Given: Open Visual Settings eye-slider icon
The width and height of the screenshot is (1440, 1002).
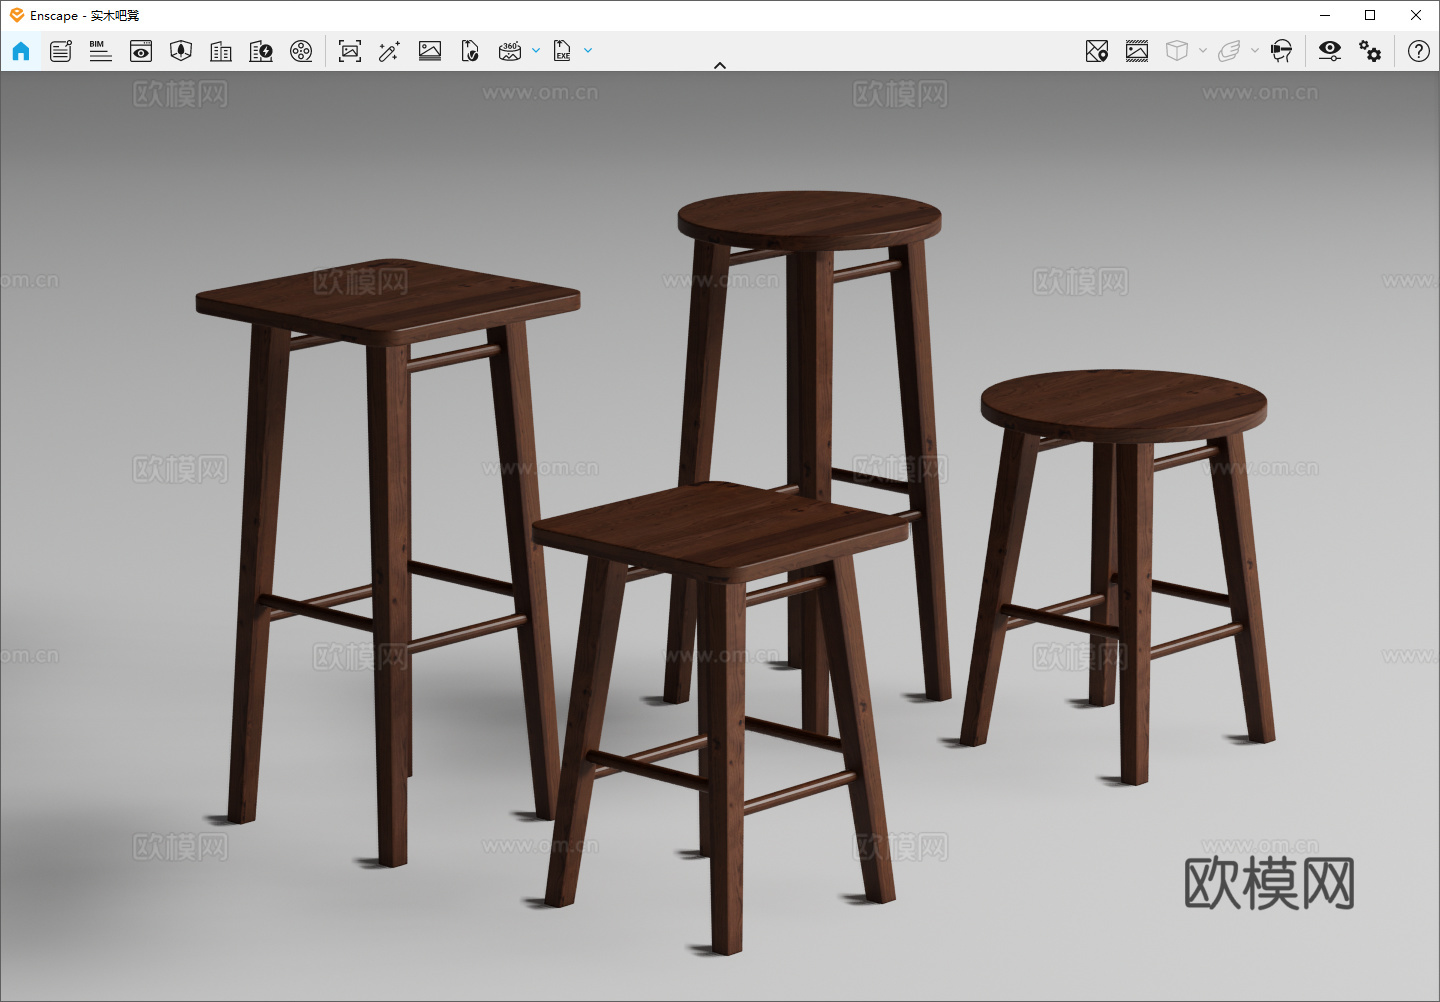Looking at the screenshot, I should [x=1330, y=51].
